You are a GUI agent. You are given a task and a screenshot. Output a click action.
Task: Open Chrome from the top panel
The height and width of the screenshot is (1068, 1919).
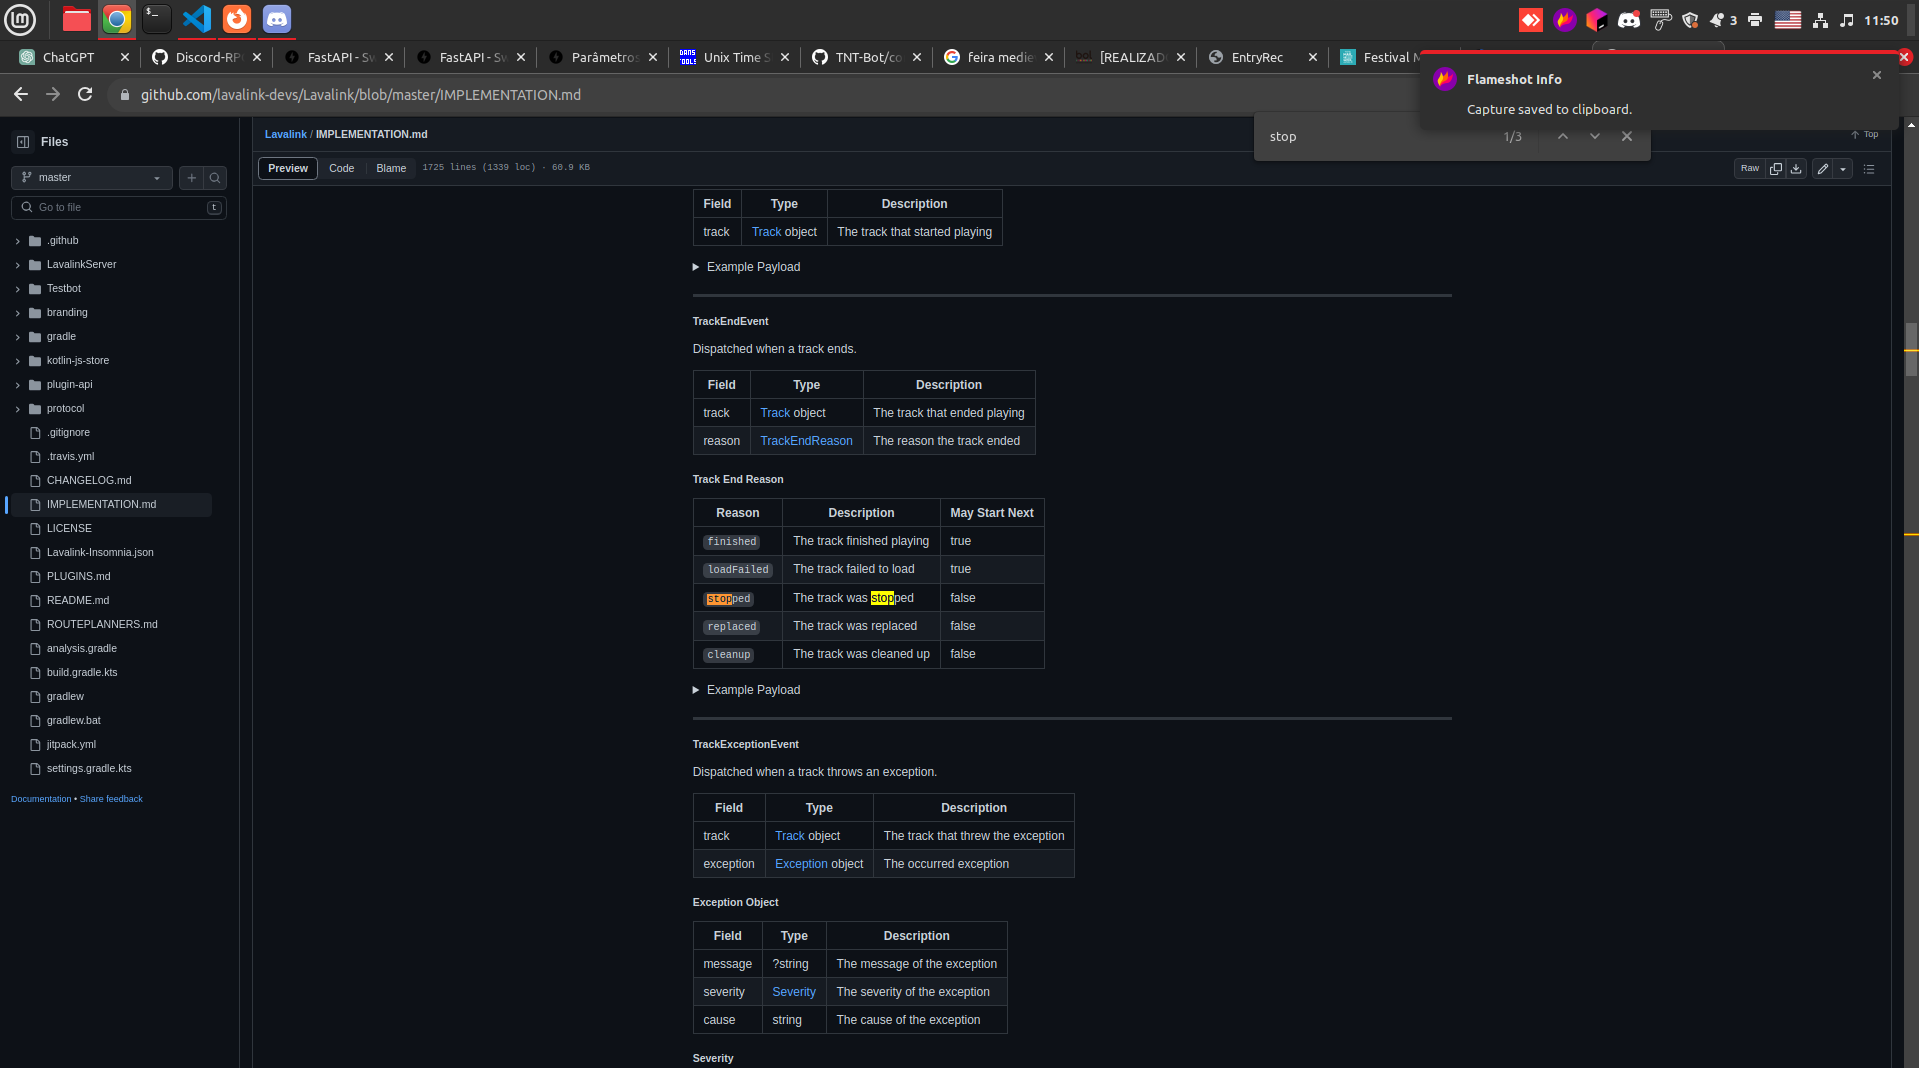click(x=117, y=19)
